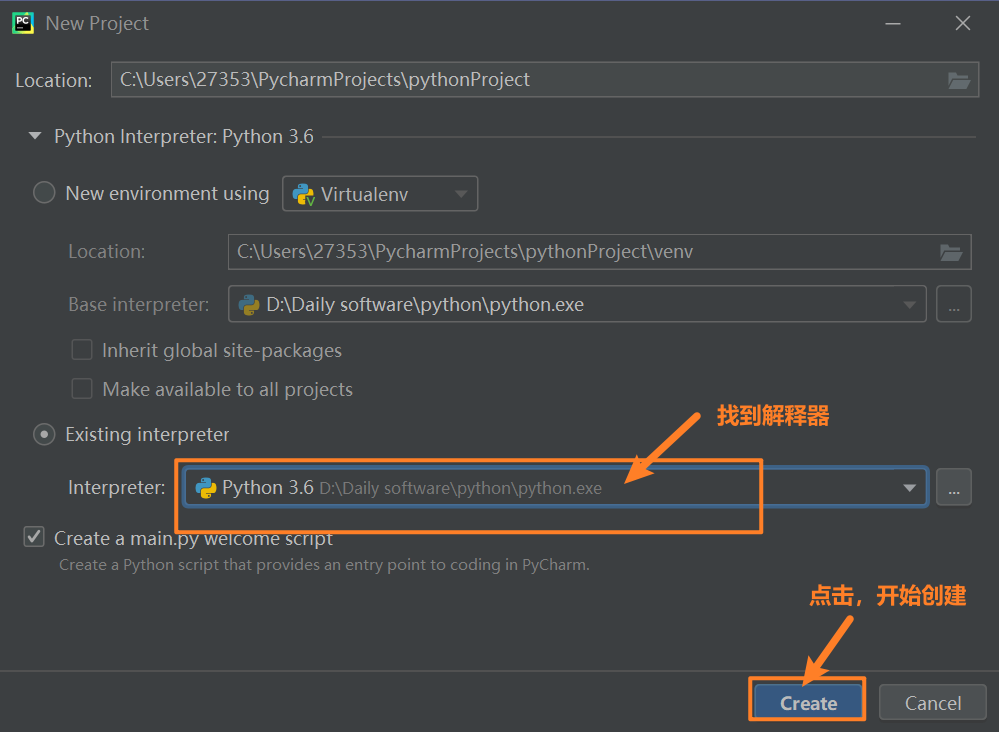Click the PyCharm logo in the title bar

coord(23,23)
